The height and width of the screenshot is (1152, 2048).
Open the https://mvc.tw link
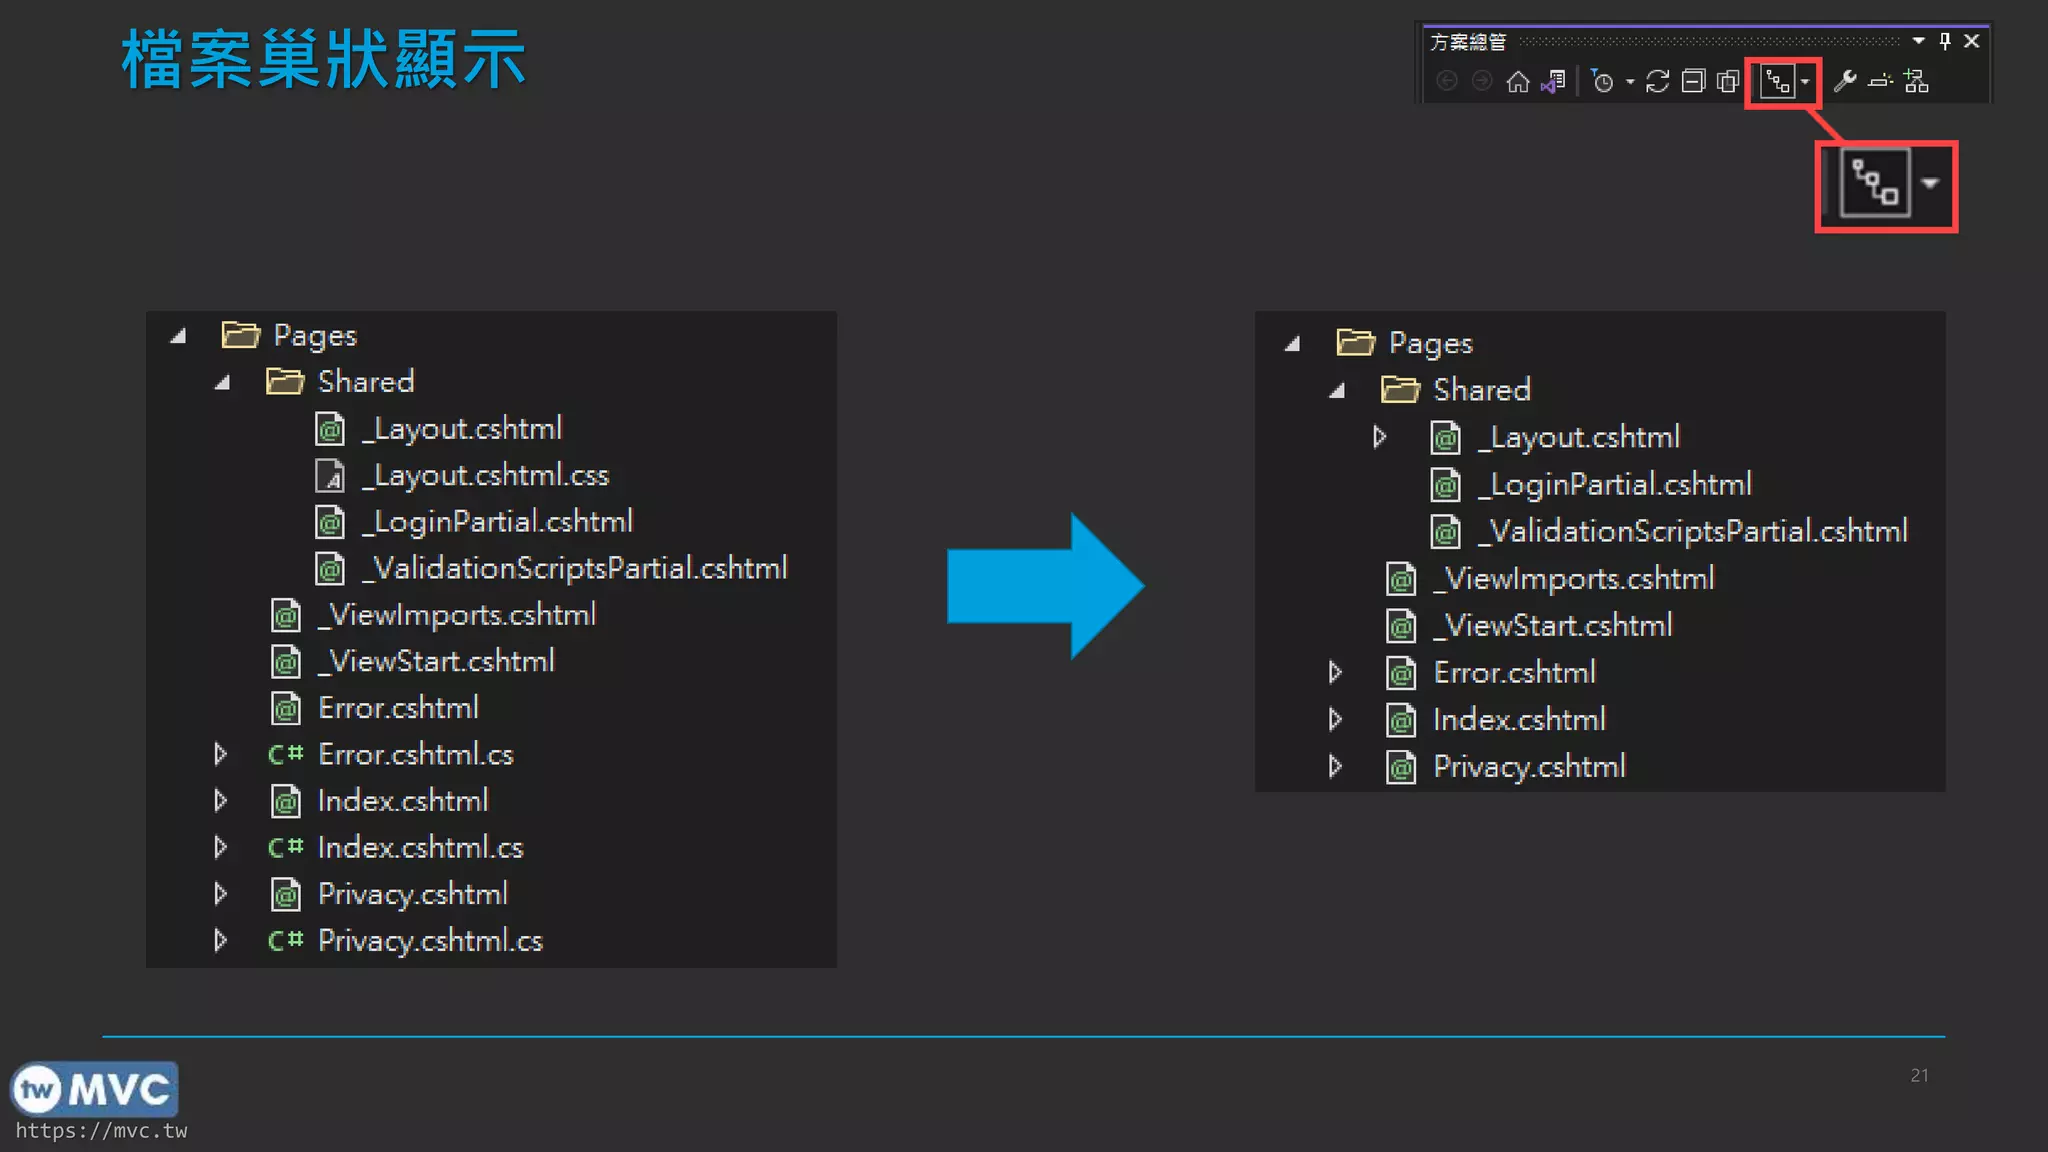pyautogui.click(x=101, y=1130)
